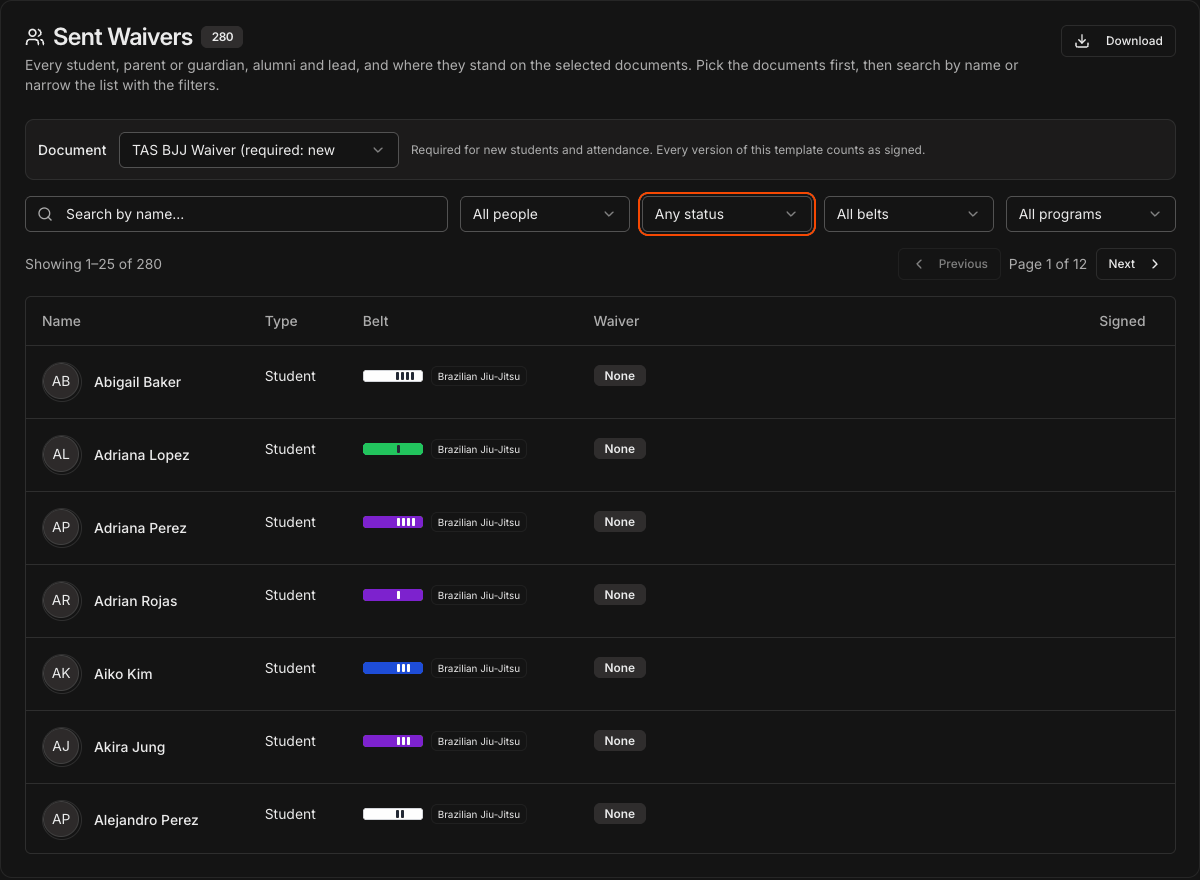Click the AK avatar for Aiko Kim
1200x880 pixels.
pyautogui.click(x=61, y=674)
